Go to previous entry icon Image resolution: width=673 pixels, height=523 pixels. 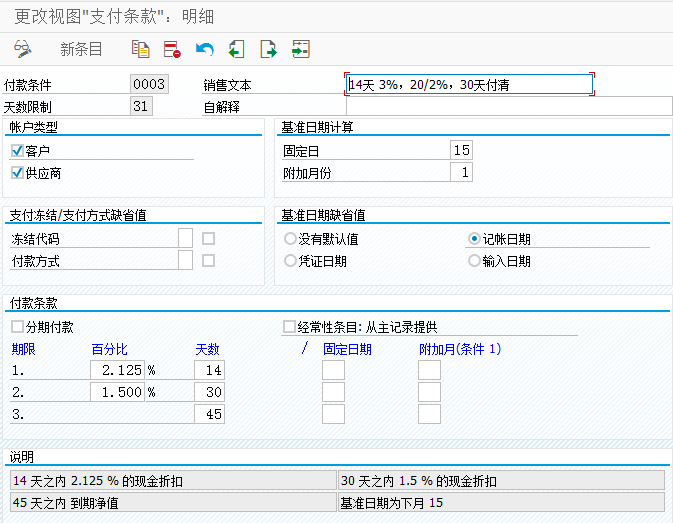(x=236, y=49)
